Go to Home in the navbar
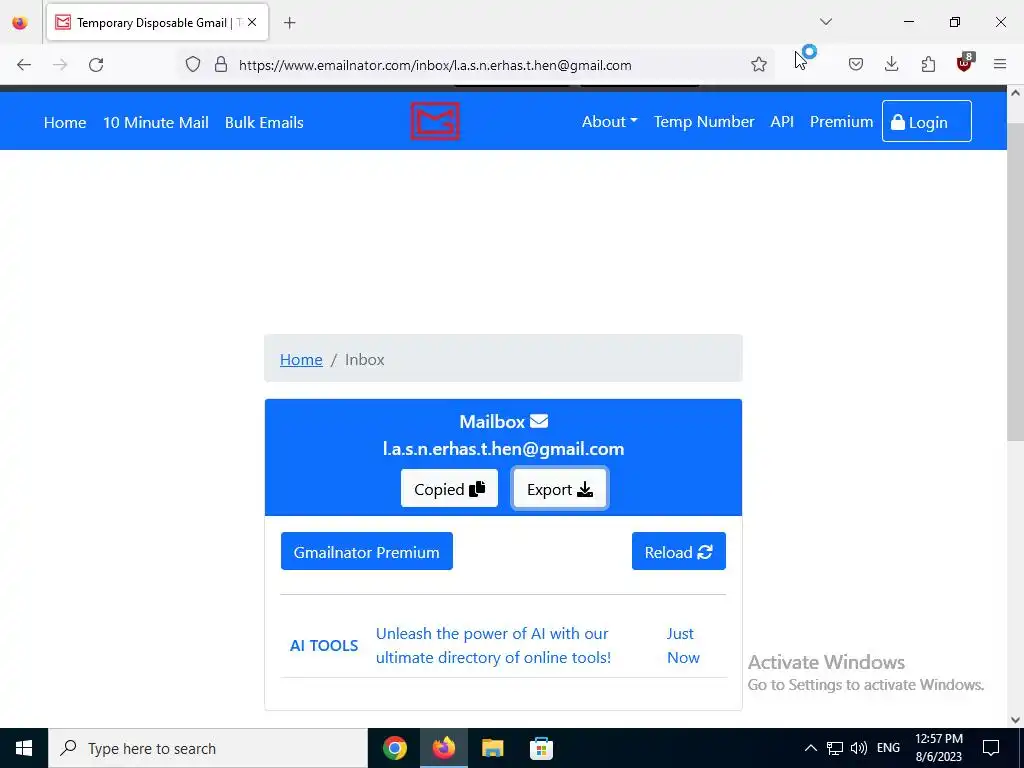This screenshot has height=768, width=1024. pyautogui.click(x=65, y=122)
